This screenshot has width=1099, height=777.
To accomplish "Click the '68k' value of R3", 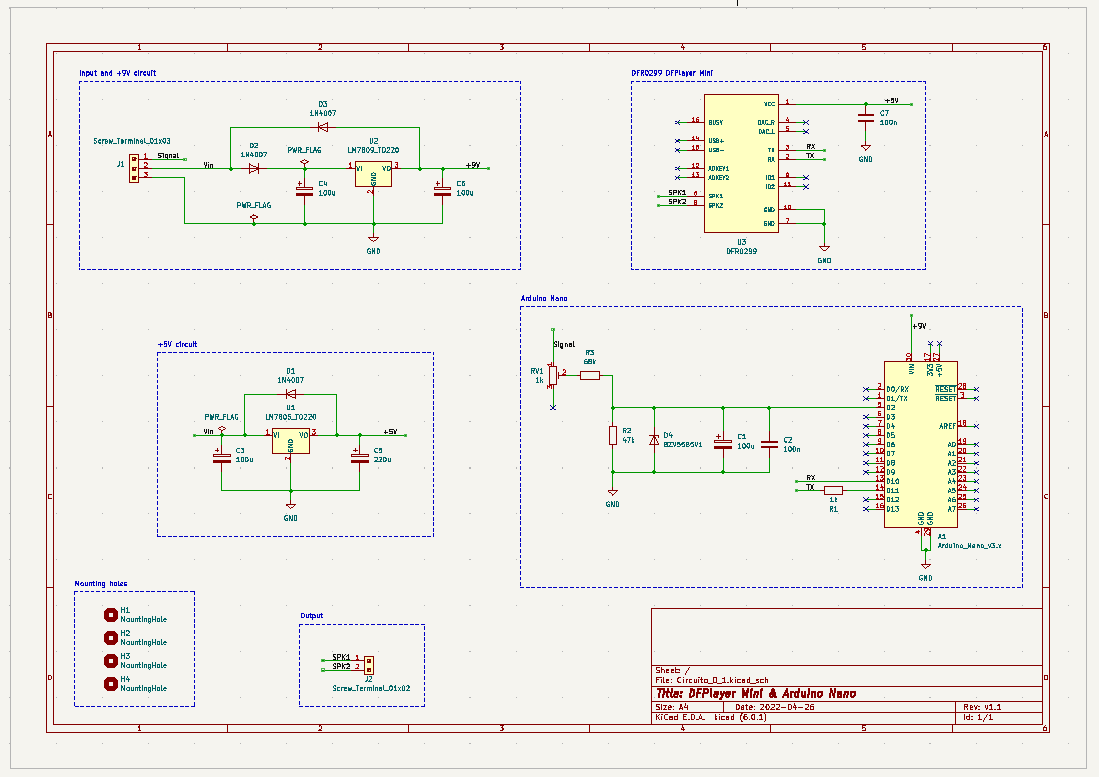I will coord(589,362).
